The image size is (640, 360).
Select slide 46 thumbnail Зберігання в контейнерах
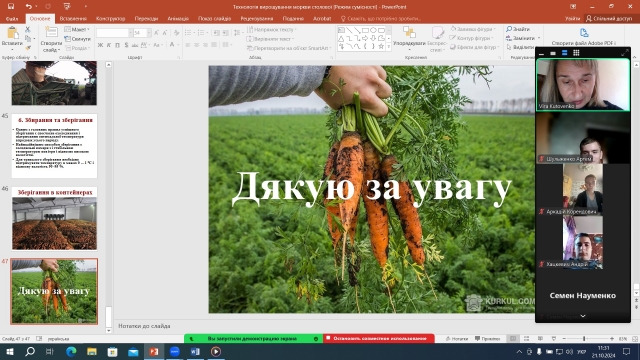tap(54, 218)
